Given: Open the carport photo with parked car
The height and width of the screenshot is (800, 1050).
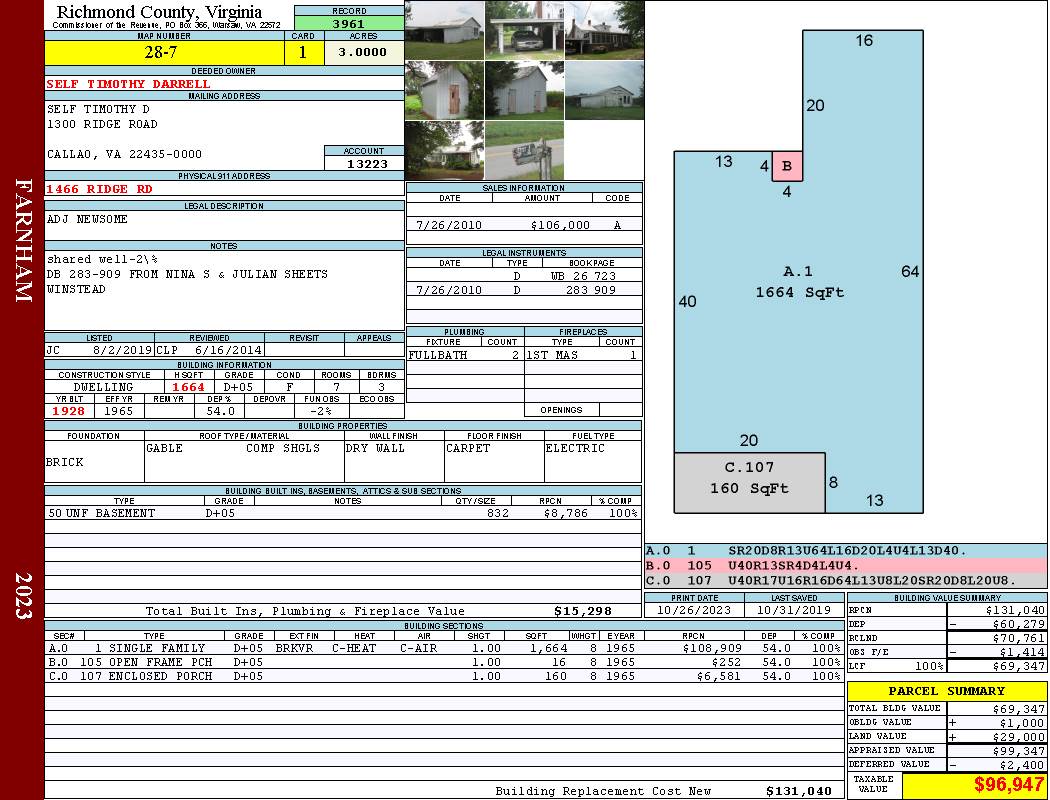Looking at the screenshot, I should tap(524, 30).
